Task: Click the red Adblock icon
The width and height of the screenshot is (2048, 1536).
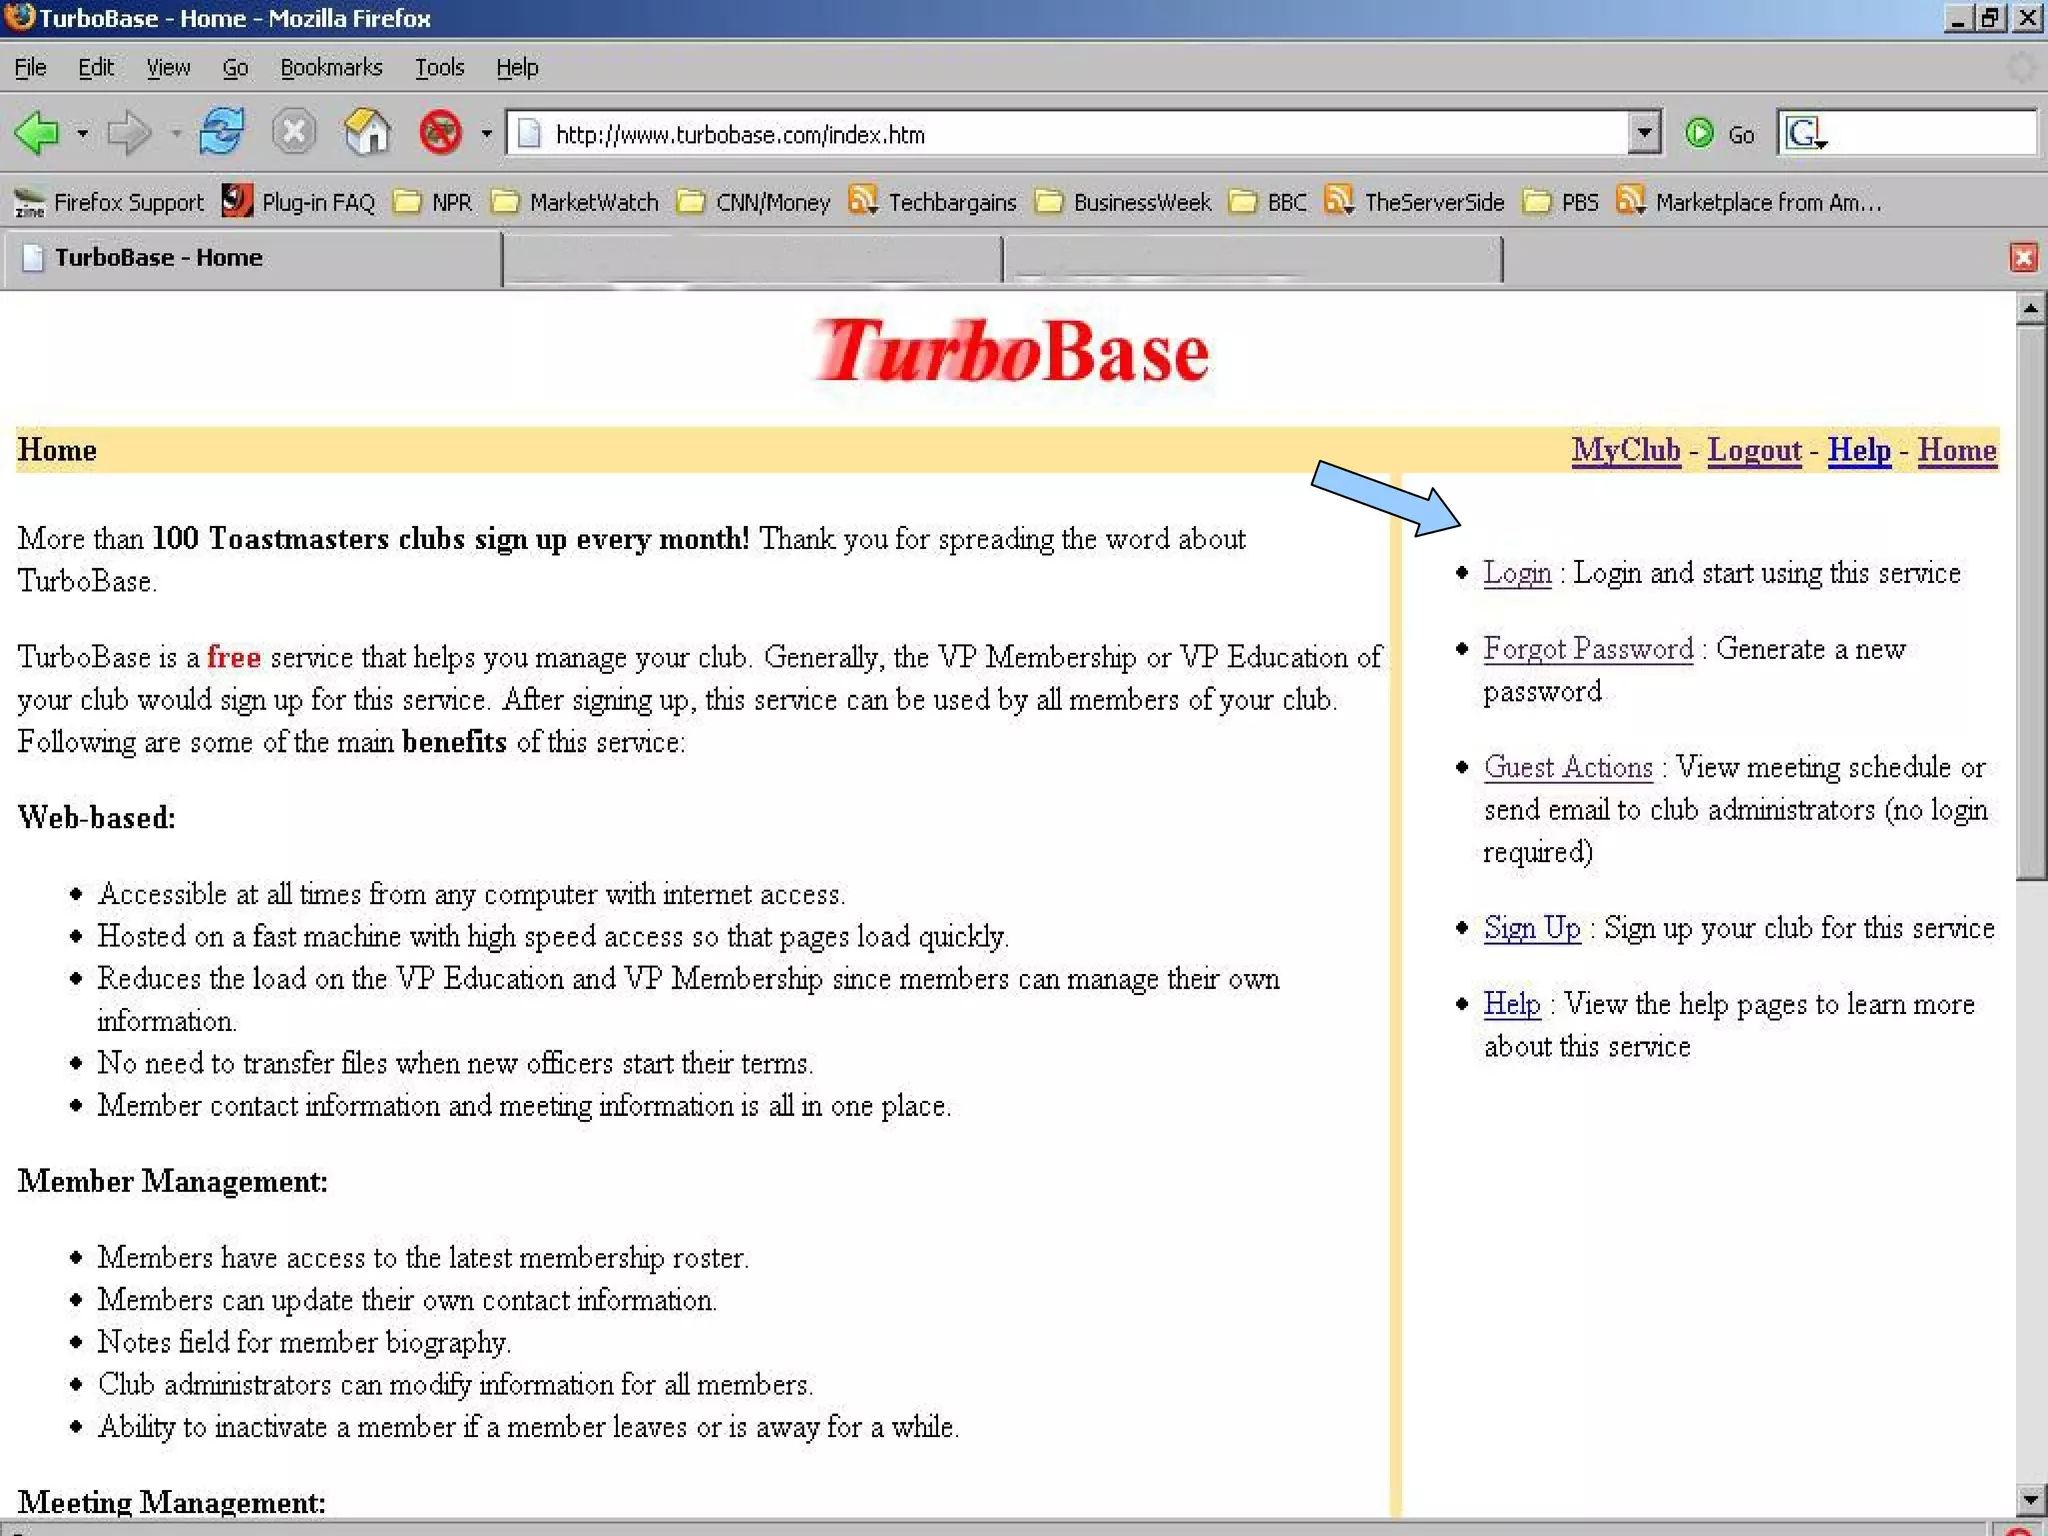Action: pos(440,133)
